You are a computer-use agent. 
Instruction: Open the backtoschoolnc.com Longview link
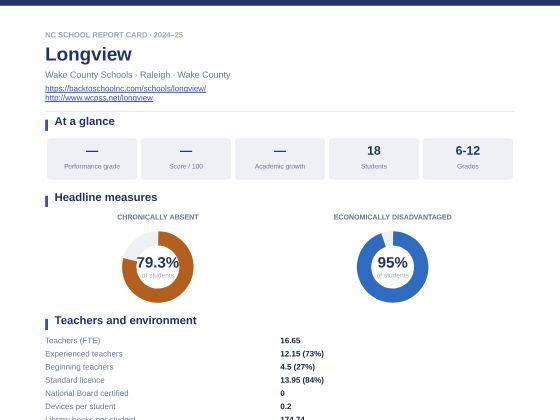click(x=125, y=88)
